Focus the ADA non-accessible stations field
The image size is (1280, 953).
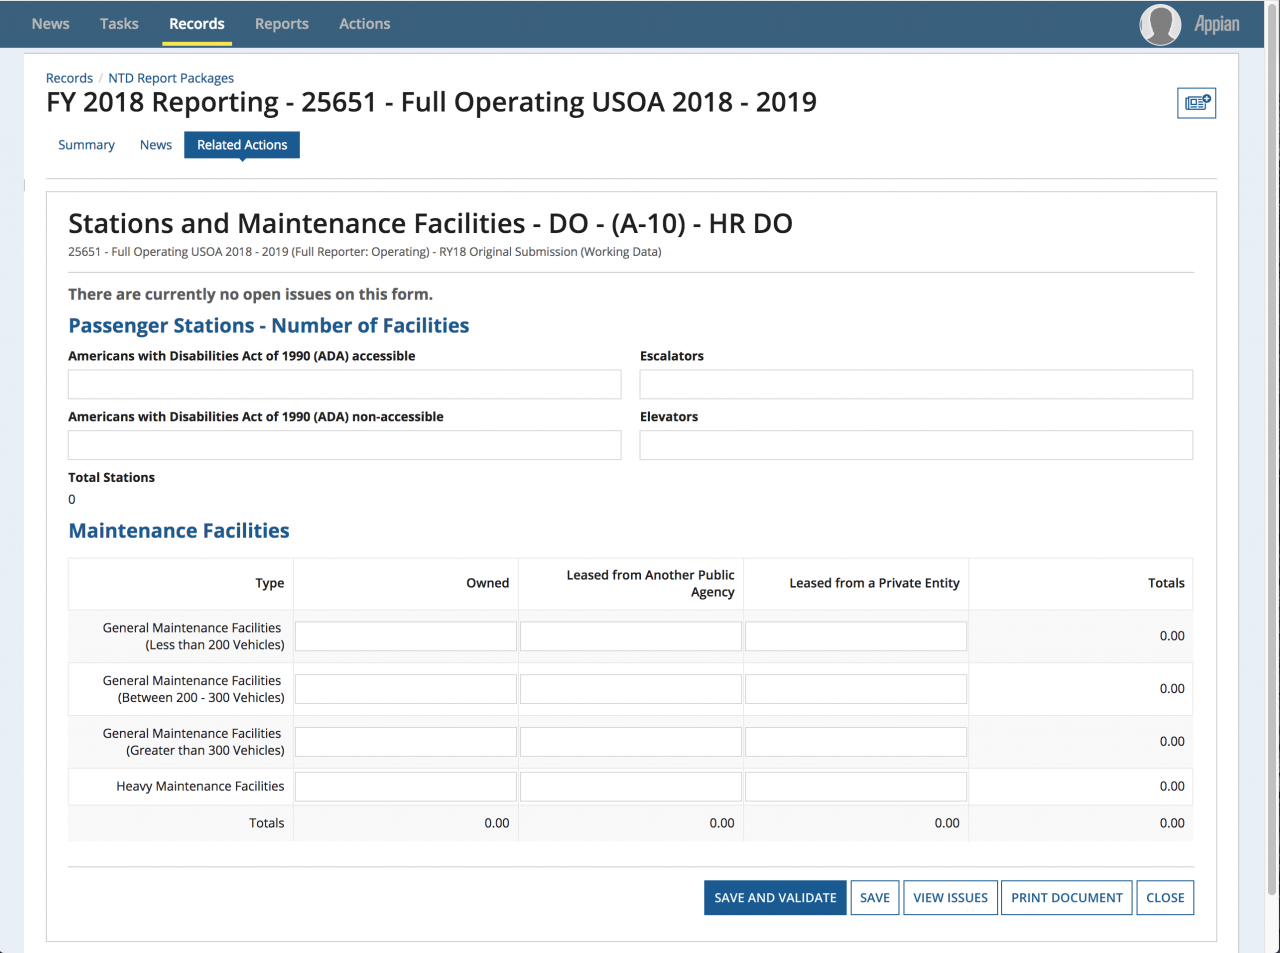click(x=345, y=446)
